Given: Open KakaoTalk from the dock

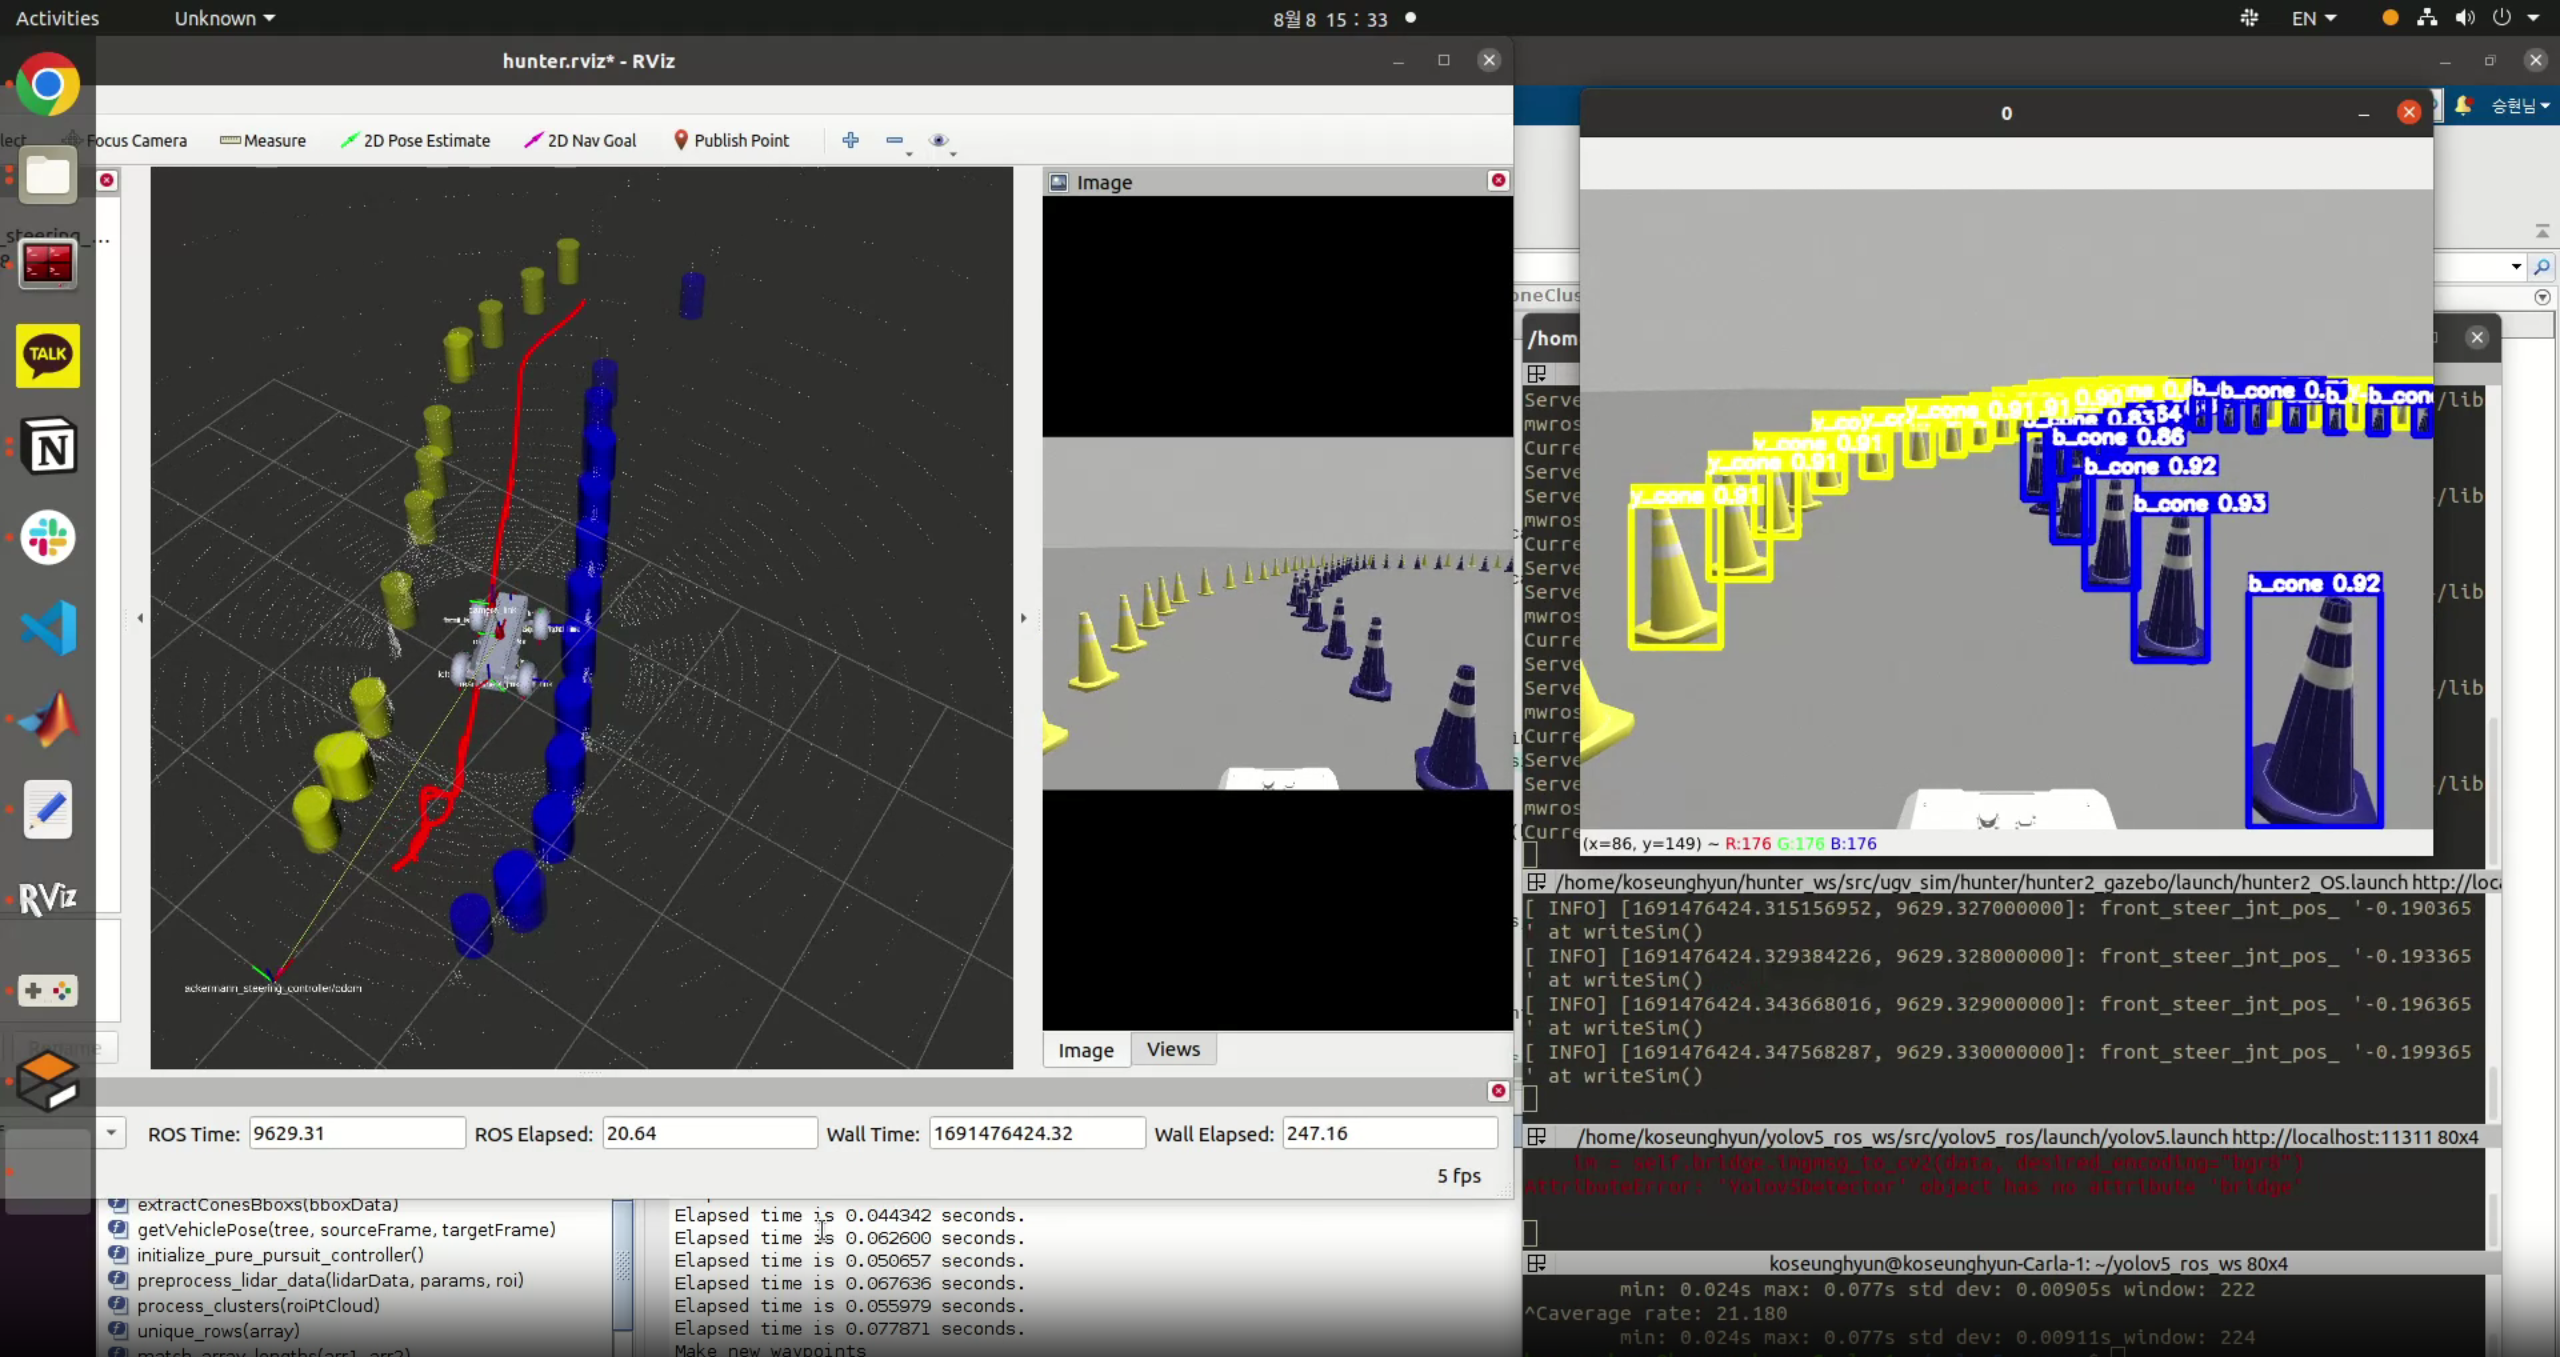Looking at the screenshot, I should pyautogui.click(x=47, y=356).
